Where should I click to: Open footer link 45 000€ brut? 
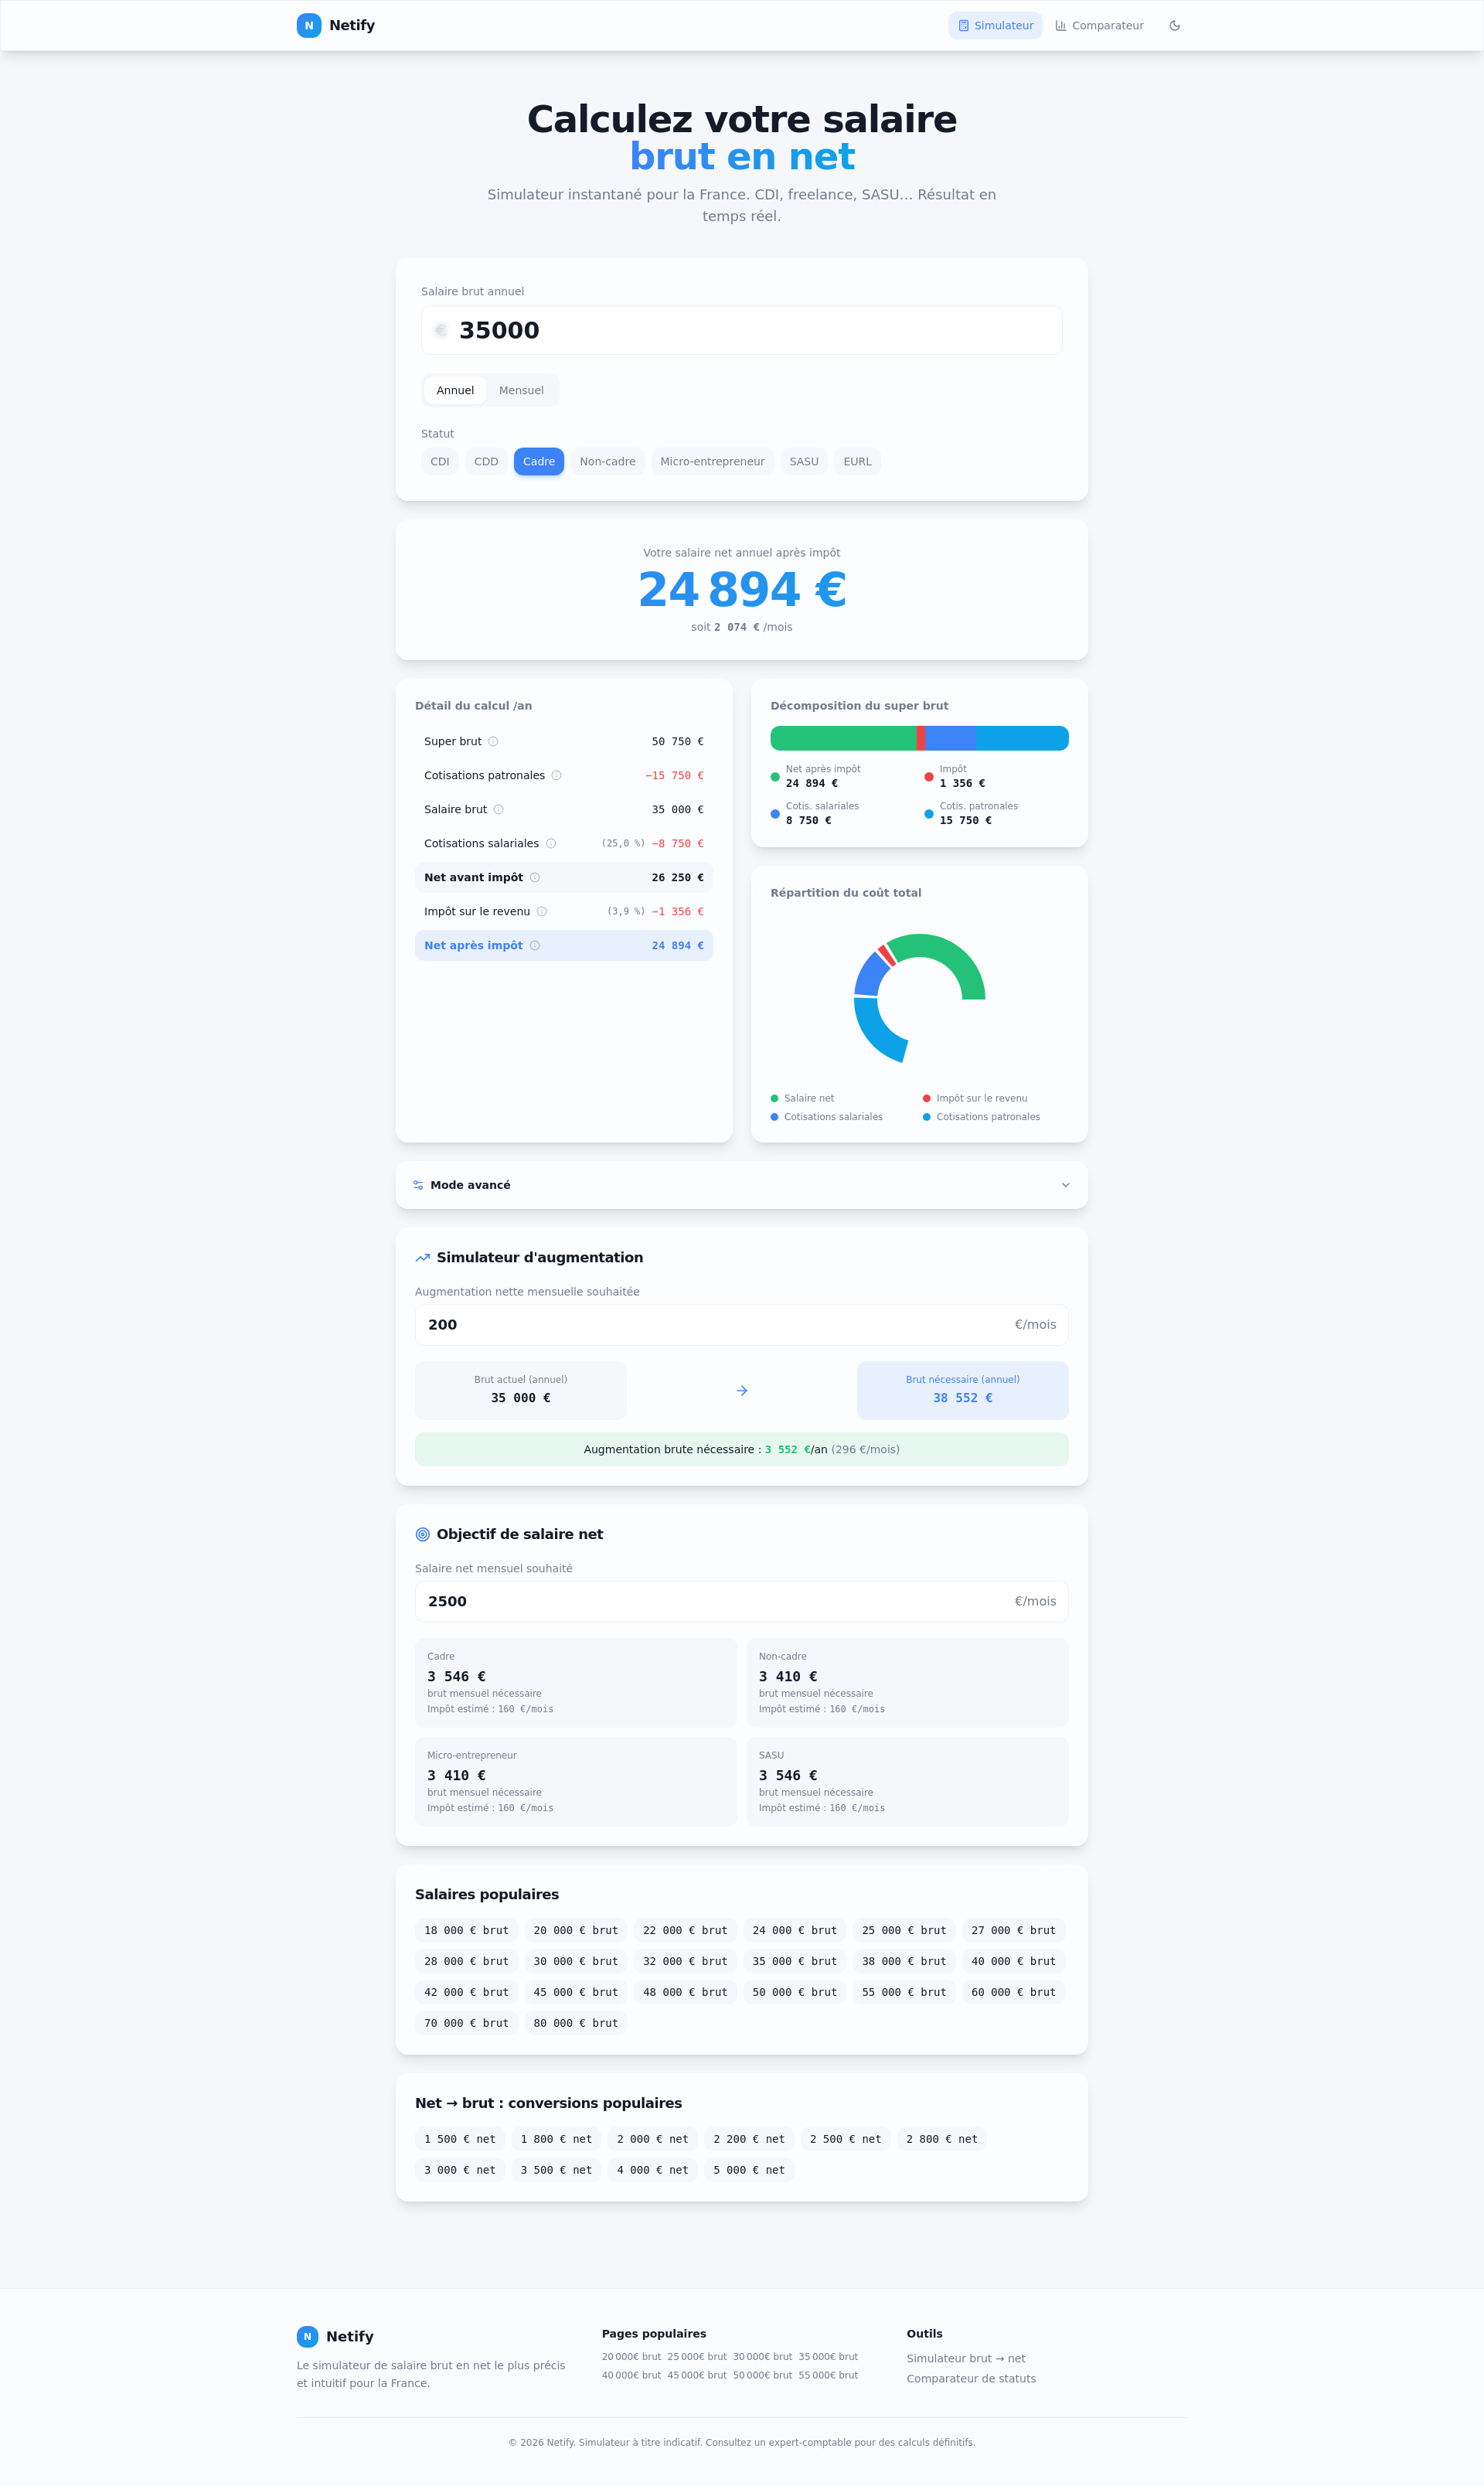[x=697, y=2376]
